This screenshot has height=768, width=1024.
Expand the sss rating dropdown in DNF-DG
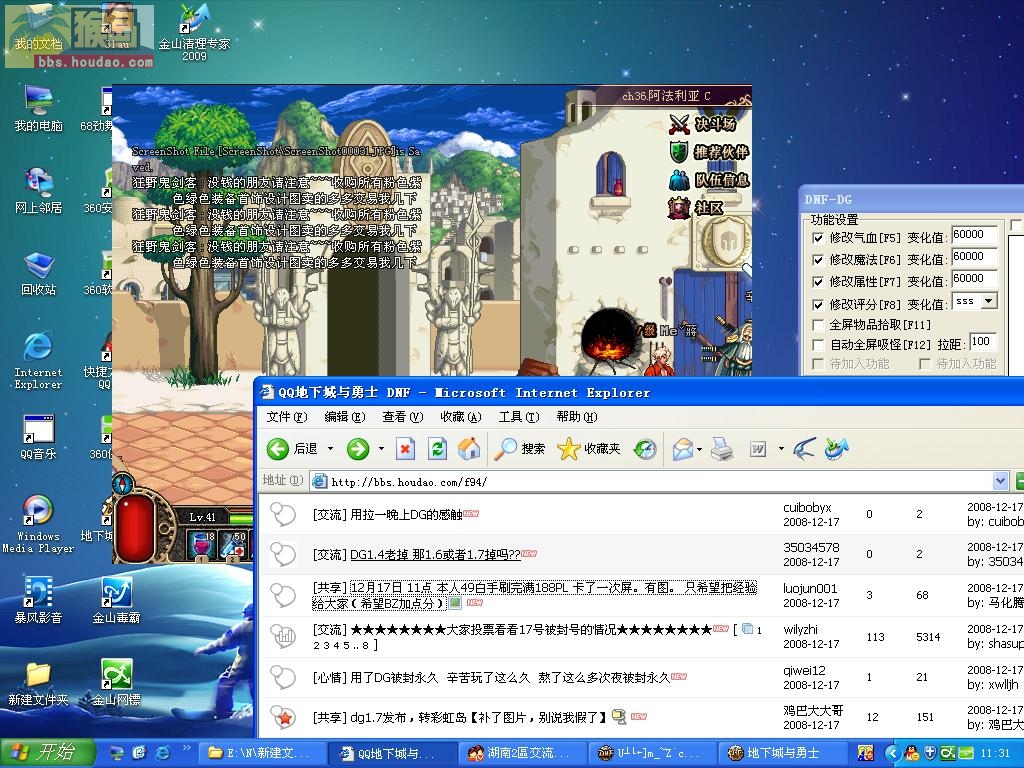point(989,301)
